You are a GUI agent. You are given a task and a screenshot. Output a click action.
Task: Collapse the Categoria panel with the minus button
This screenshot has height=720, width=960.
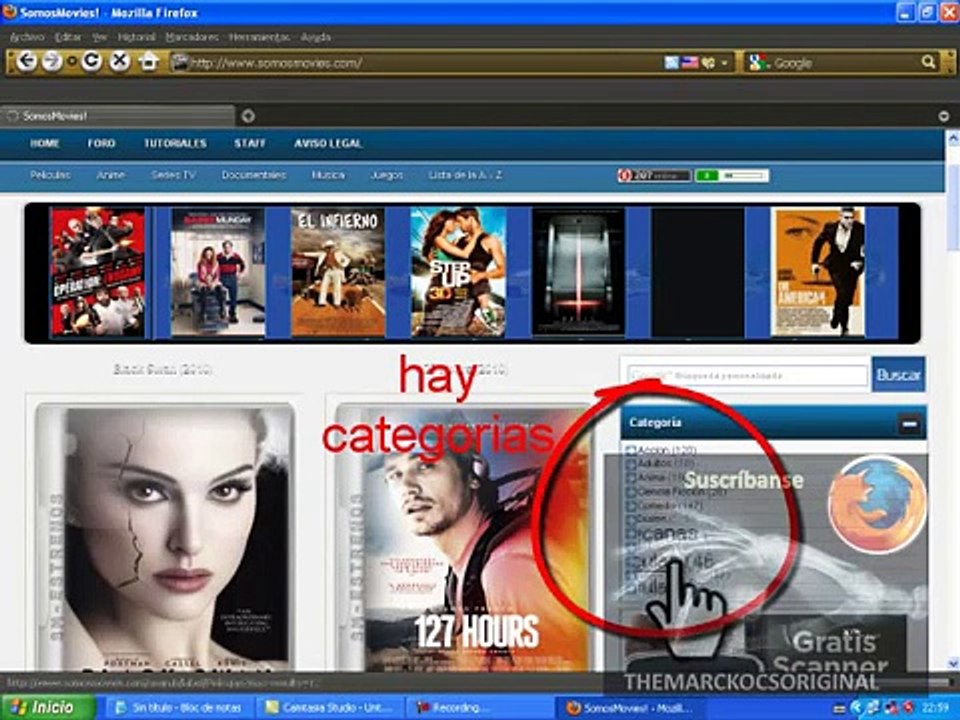(909, 423)
